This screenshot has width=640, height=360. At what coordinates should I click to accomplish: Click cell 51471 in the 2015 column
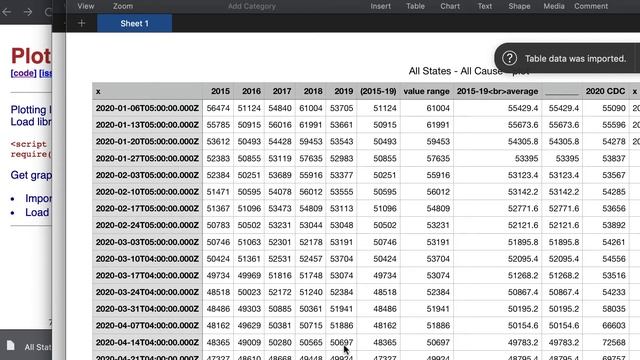[x=218, y=192]
